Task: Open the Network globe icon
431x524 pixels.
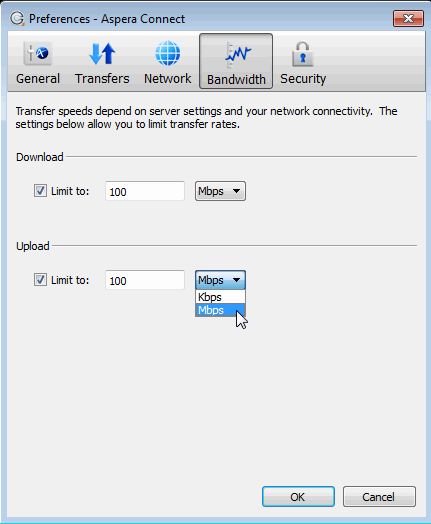Action: (167, 53)
